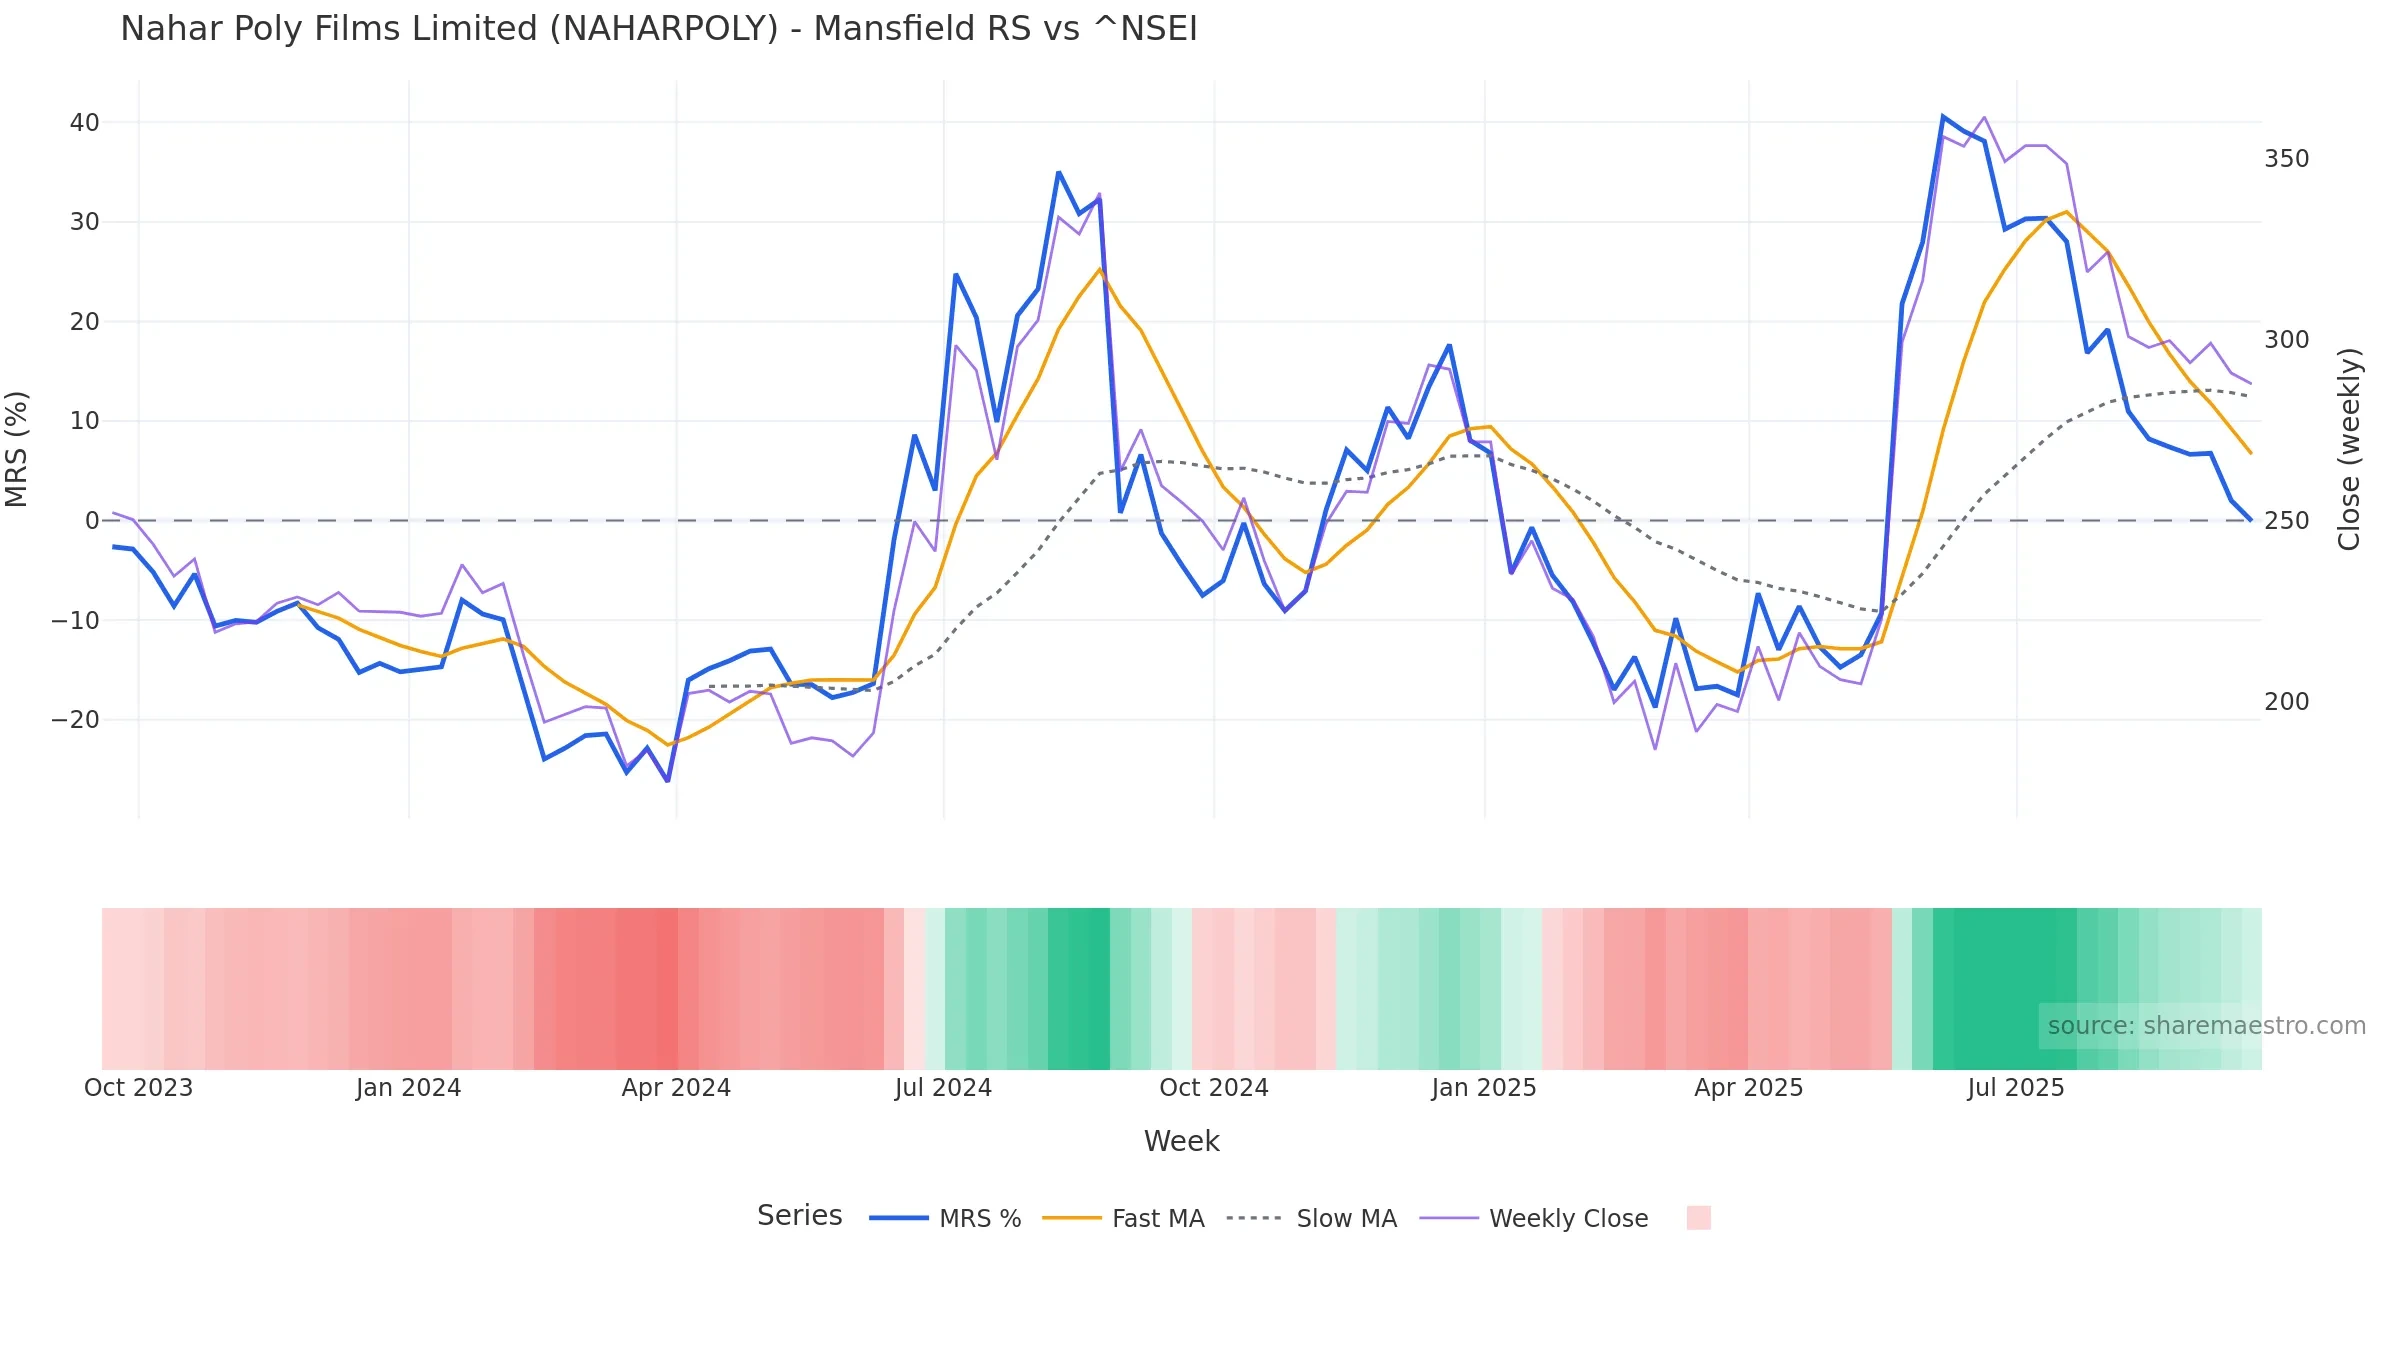
Task: Click the 'Apr 2024' x-axis label
Action: coord(676,1088)
